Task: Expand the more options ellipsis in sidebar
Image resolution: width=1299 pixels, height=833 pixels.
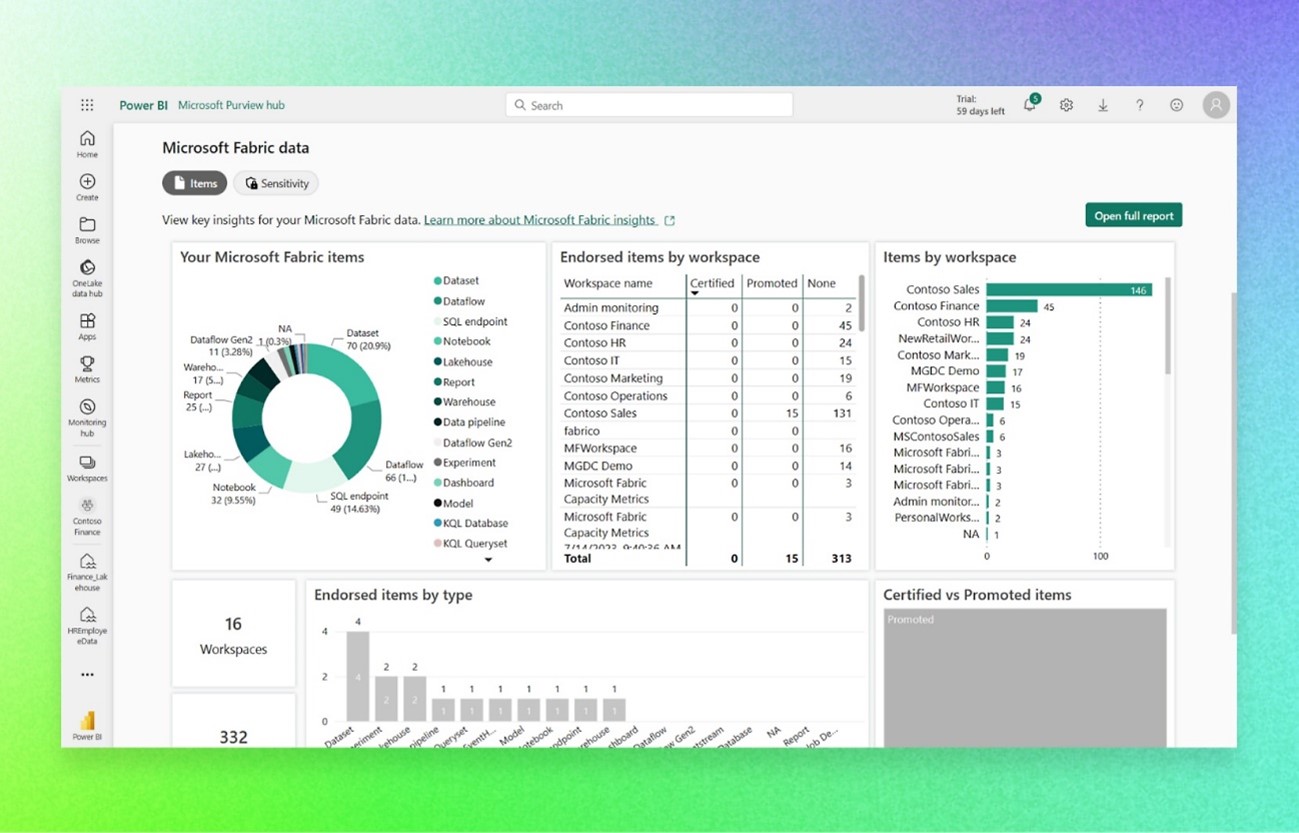Action: [x=87, y=675]
